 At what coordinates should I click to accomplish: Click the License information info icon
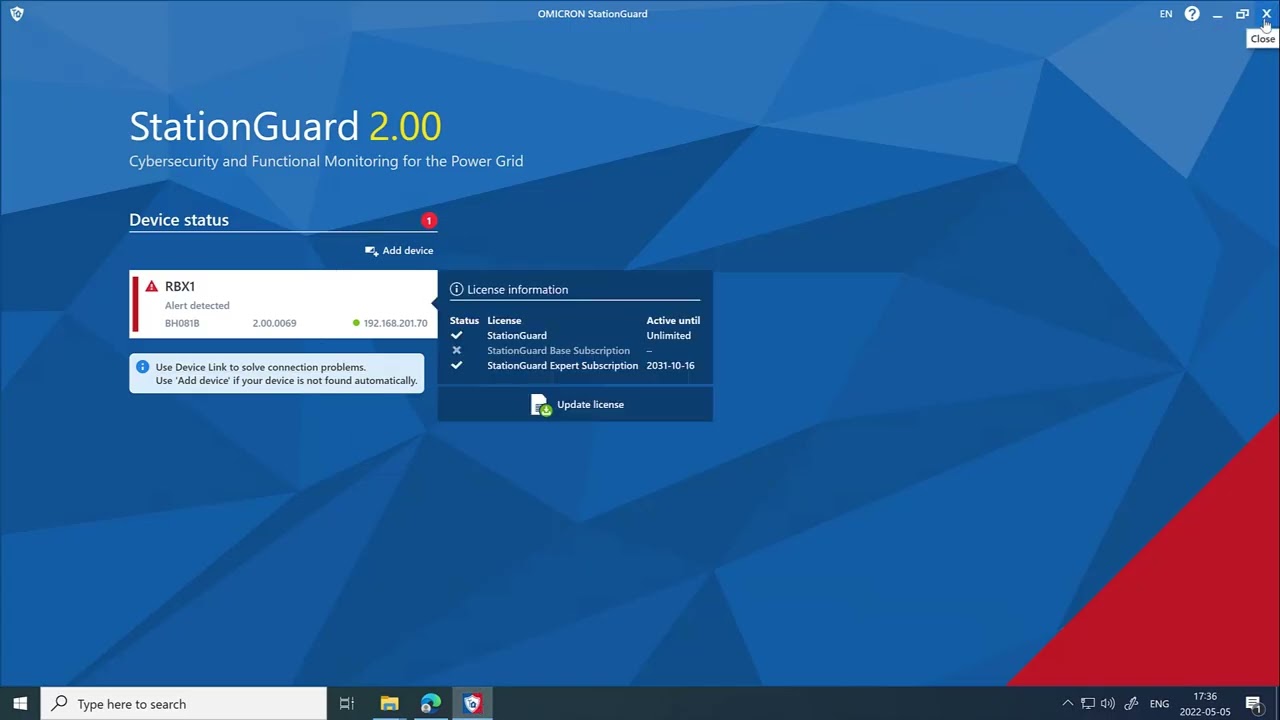point(456,289)
